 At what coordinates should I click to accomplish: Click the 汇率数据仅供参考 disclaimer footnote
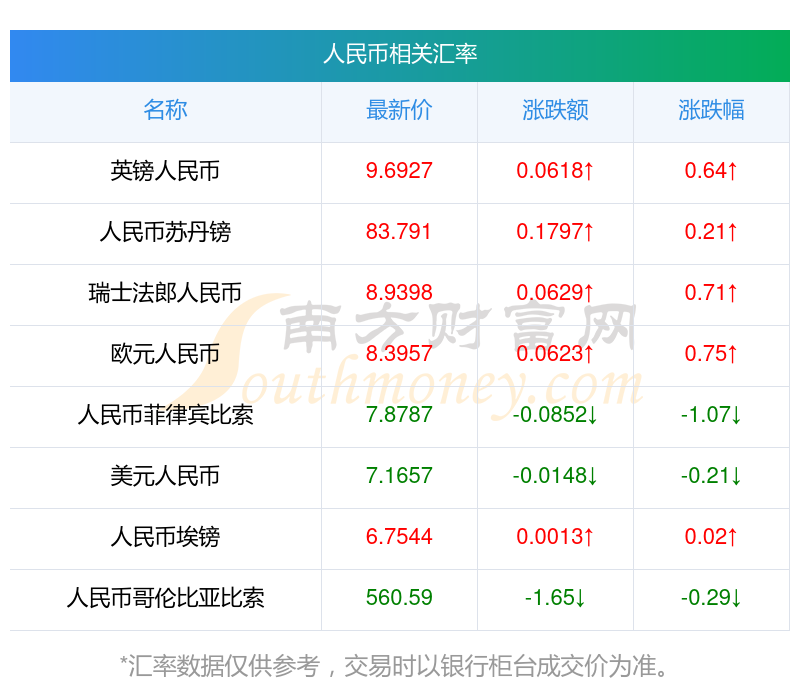pyautogui.click(x=394, y=666)
